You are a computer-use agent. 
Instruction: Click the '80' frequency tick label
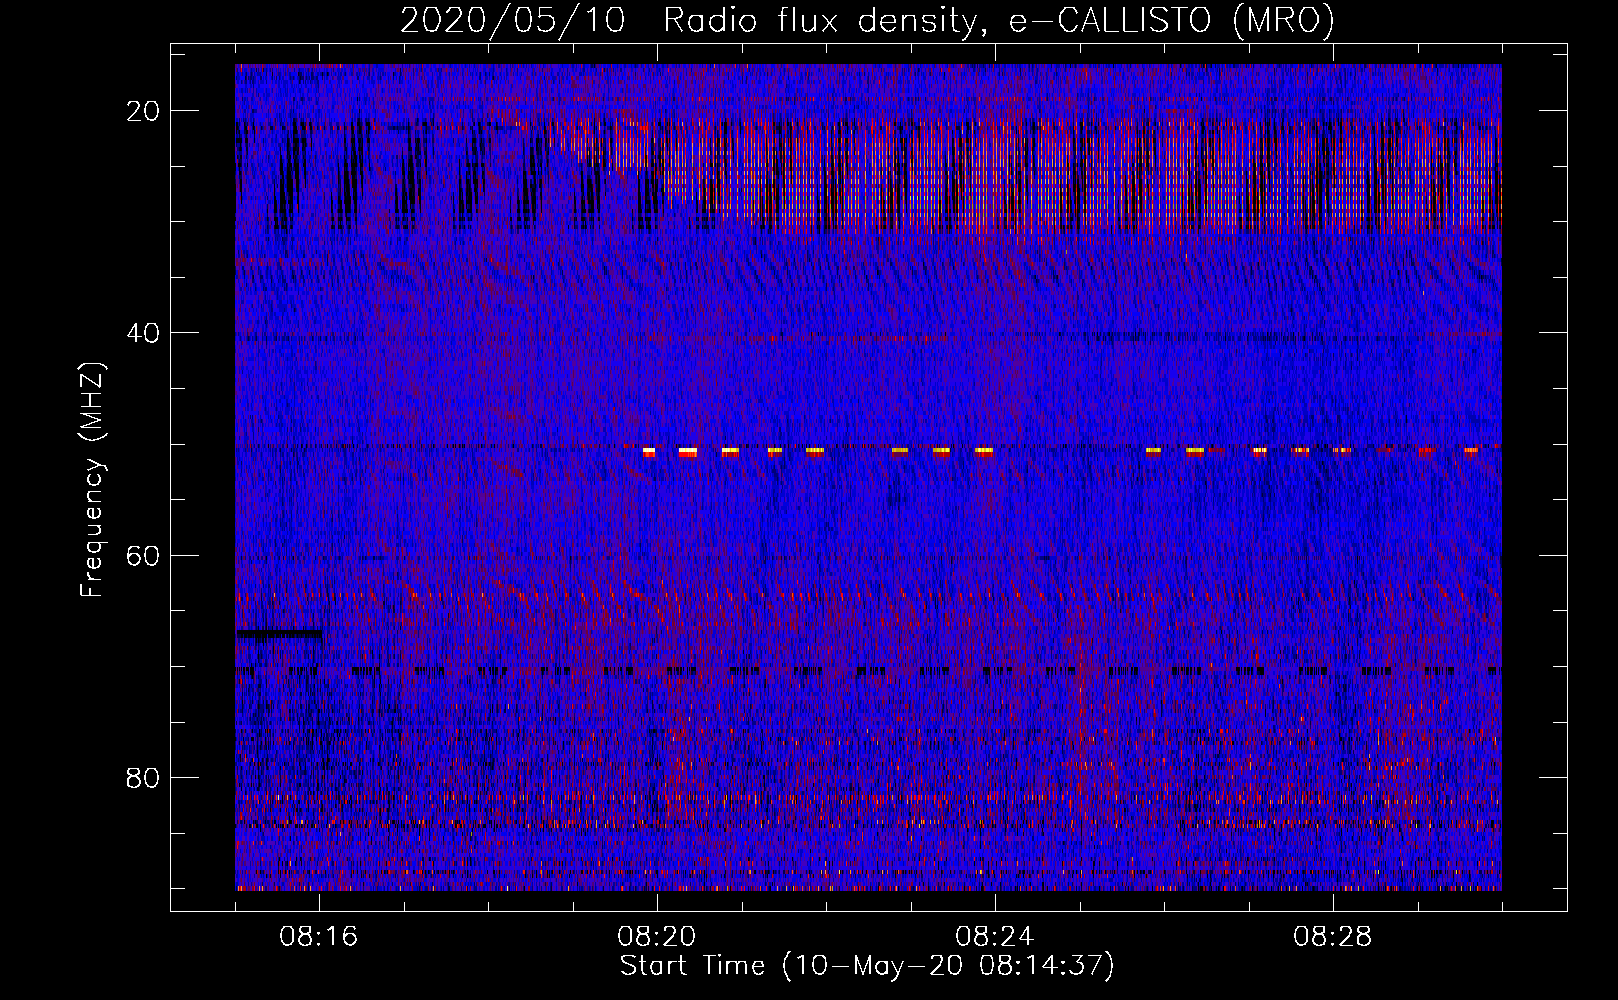click(143, 777)
